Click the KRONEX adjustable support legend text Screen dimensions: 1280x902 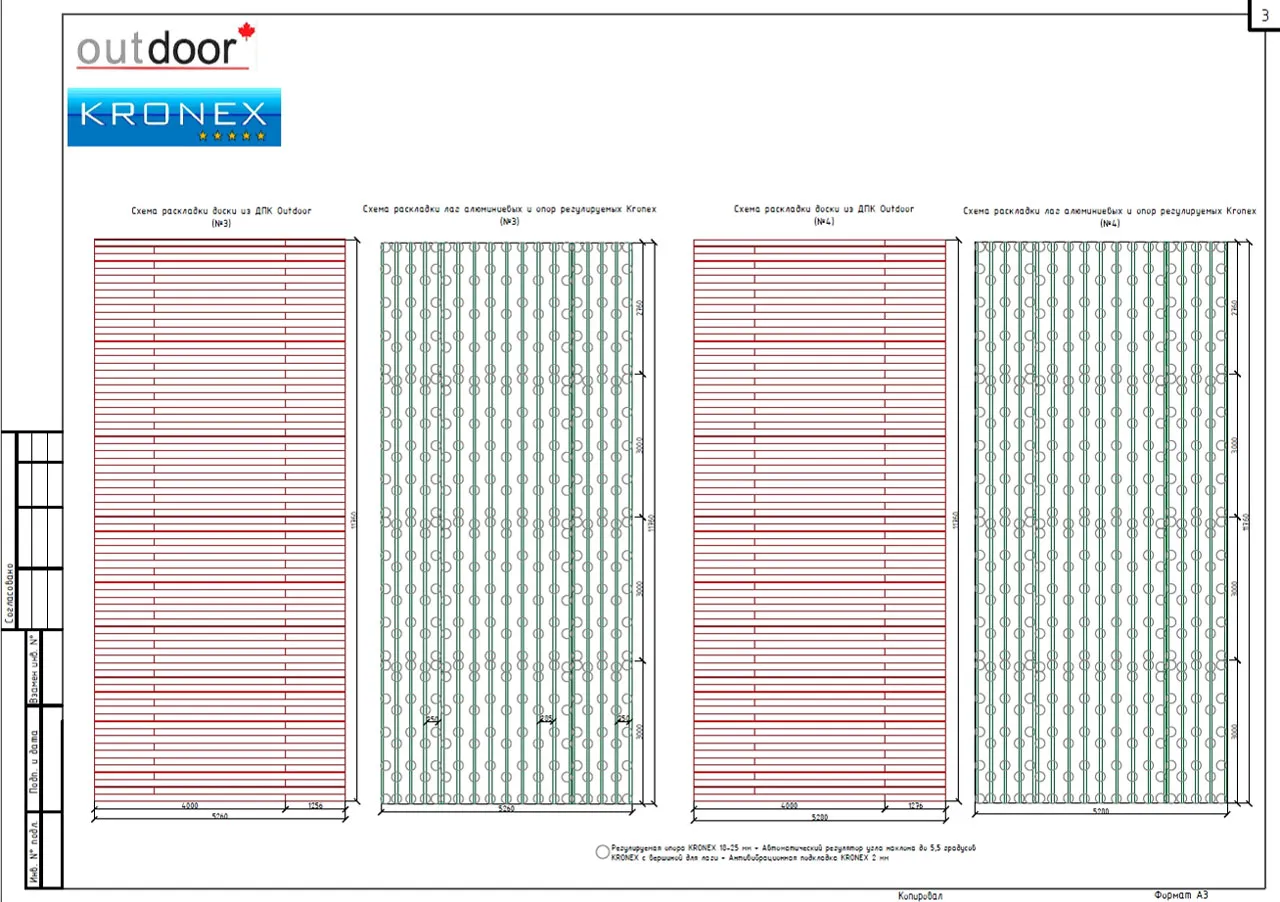pos(792,852)
